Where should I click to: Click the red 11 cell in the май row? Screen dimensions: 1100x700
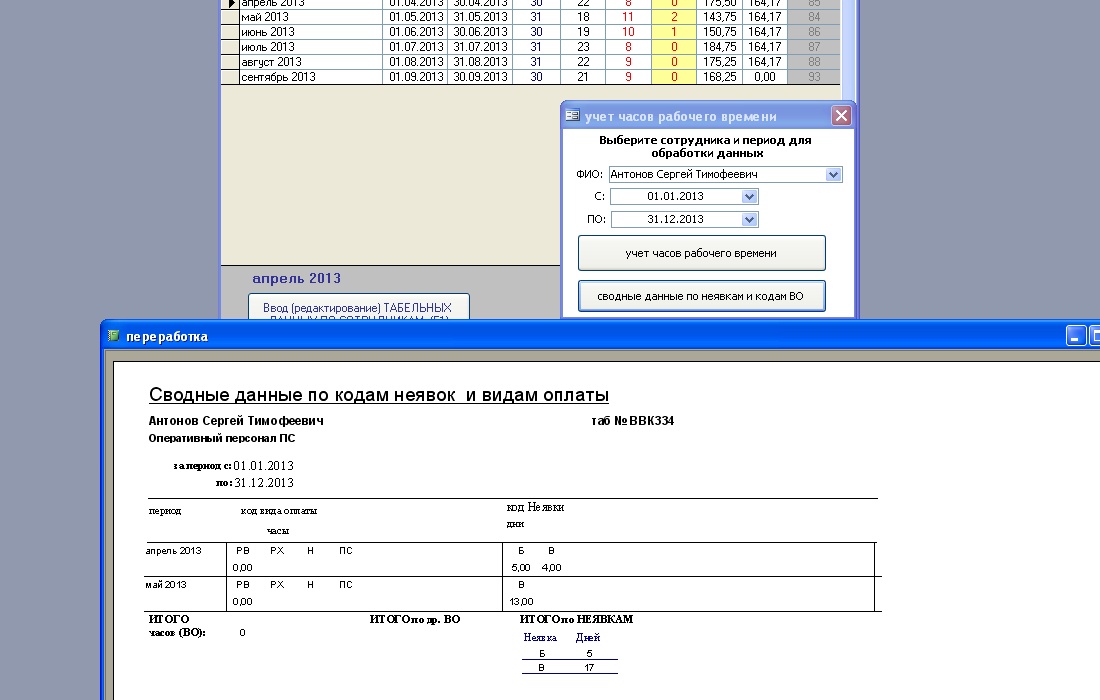click(628, 17)
